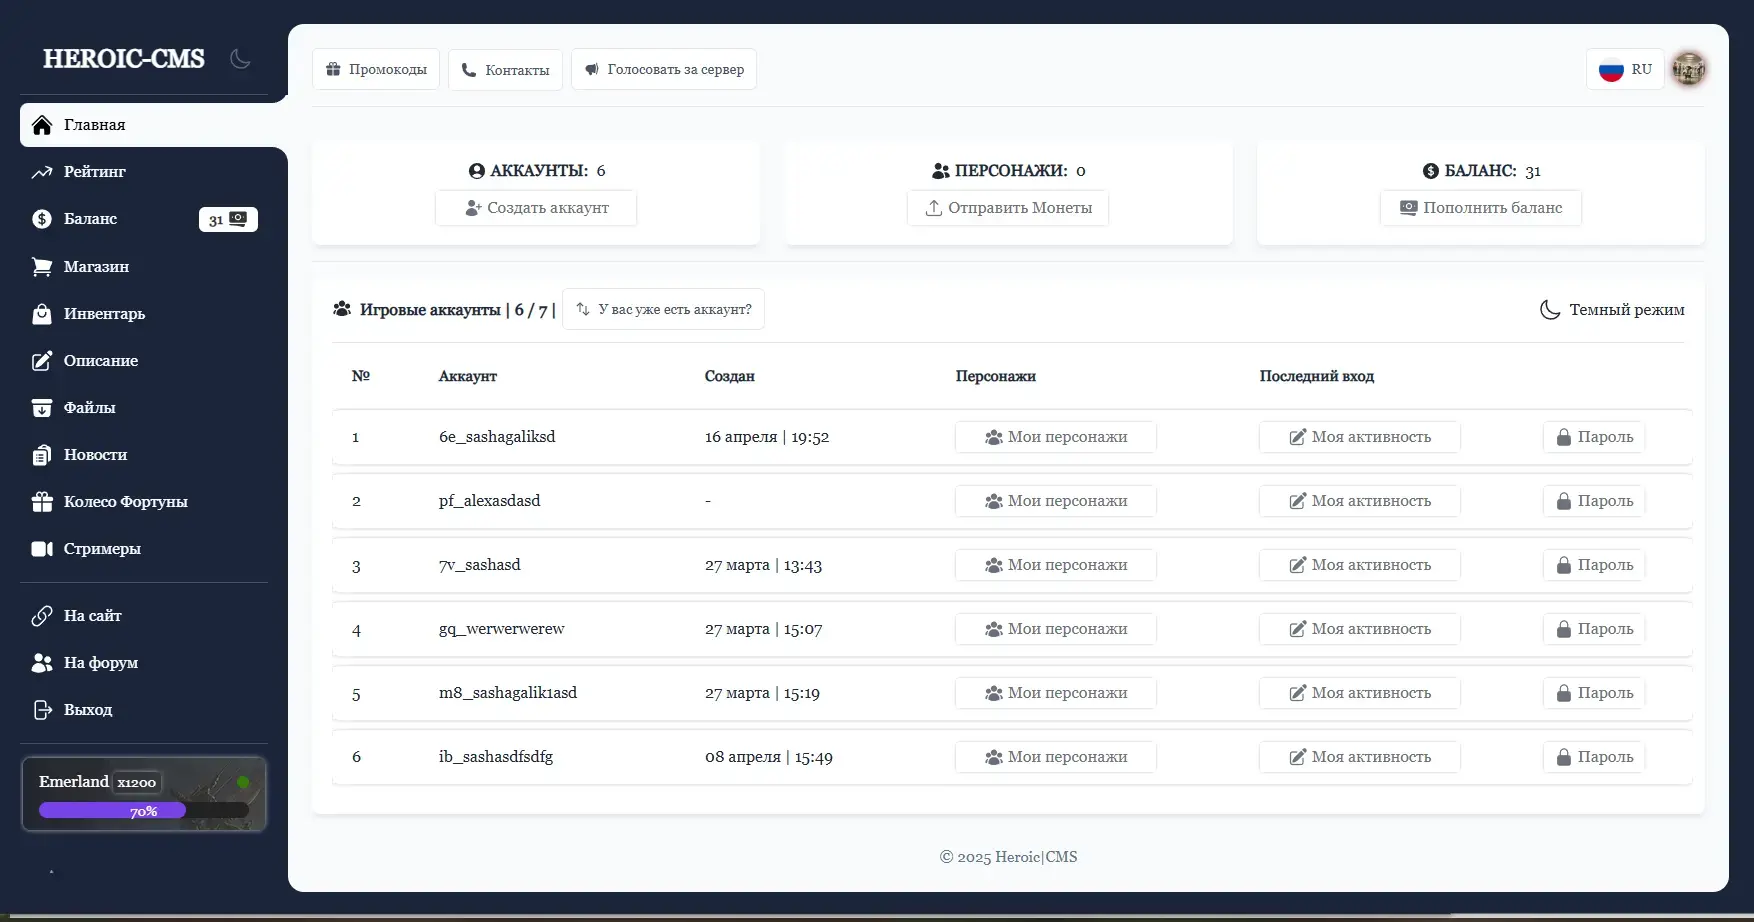This screenshot has width=1754, height=922.
Task: Click the Создать аккаунт button
Action: [x=536, y=208]
